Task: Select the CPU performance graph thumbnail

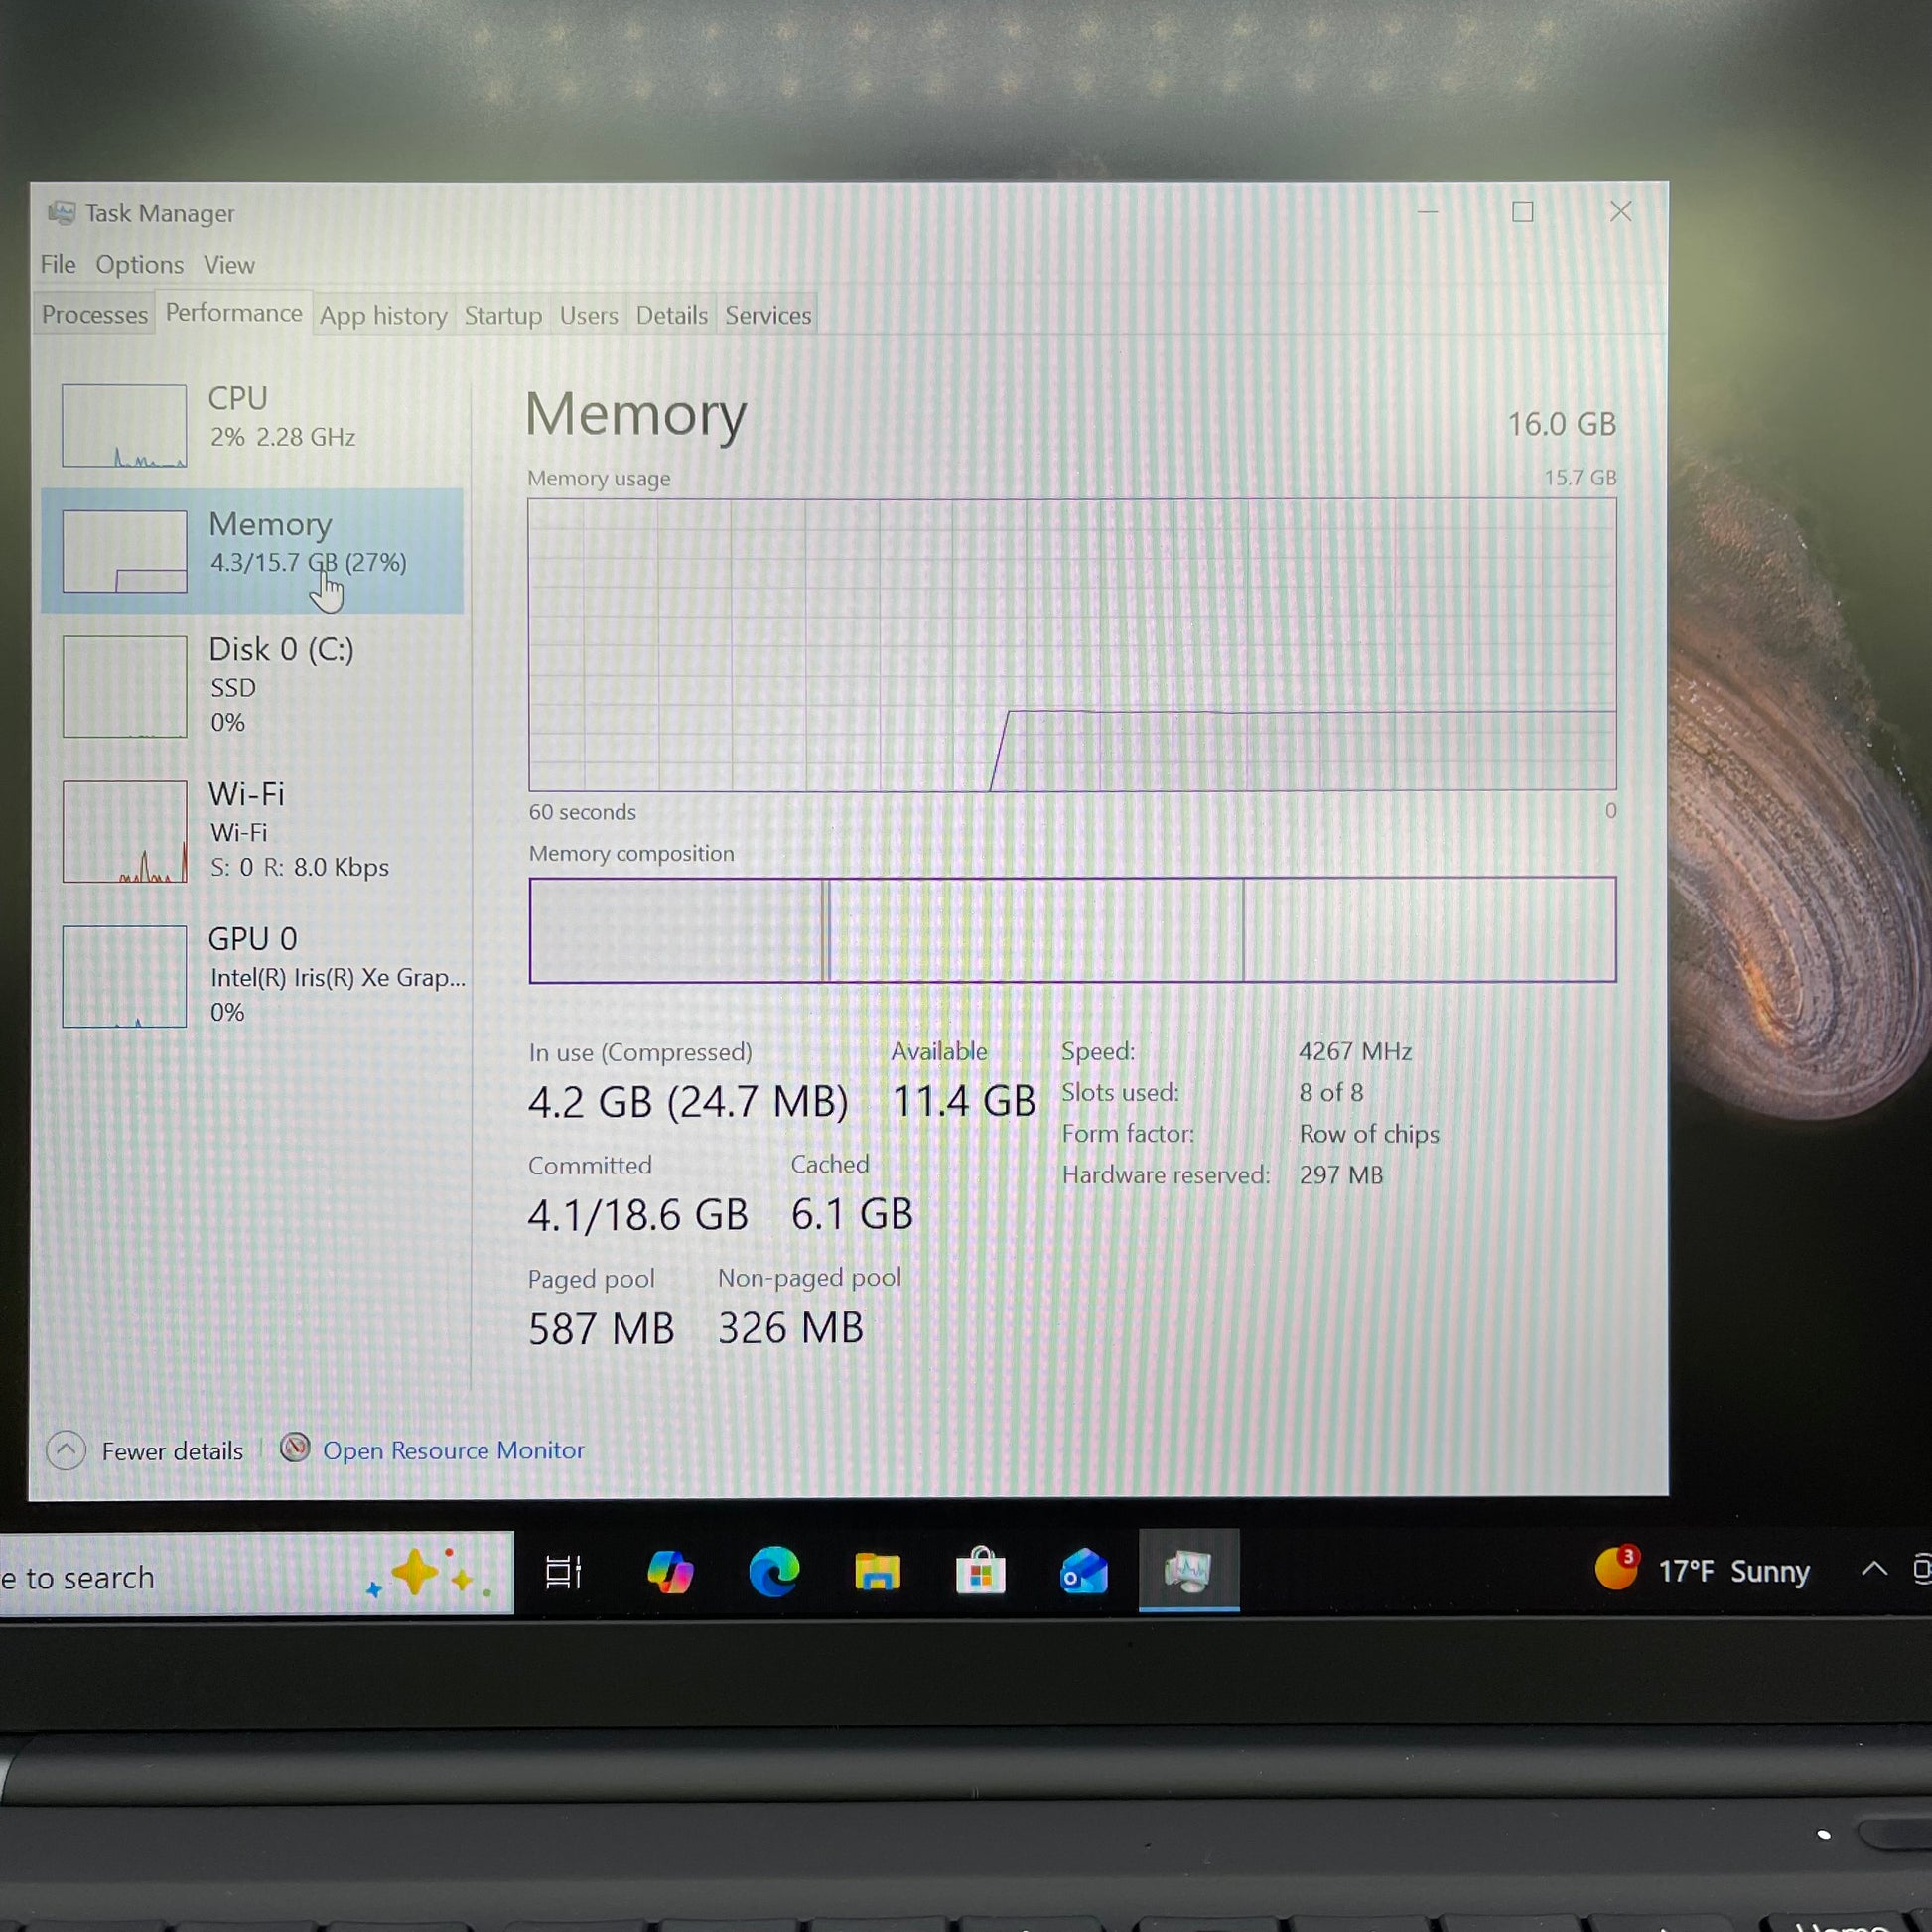Action: [x=124, y=426]
